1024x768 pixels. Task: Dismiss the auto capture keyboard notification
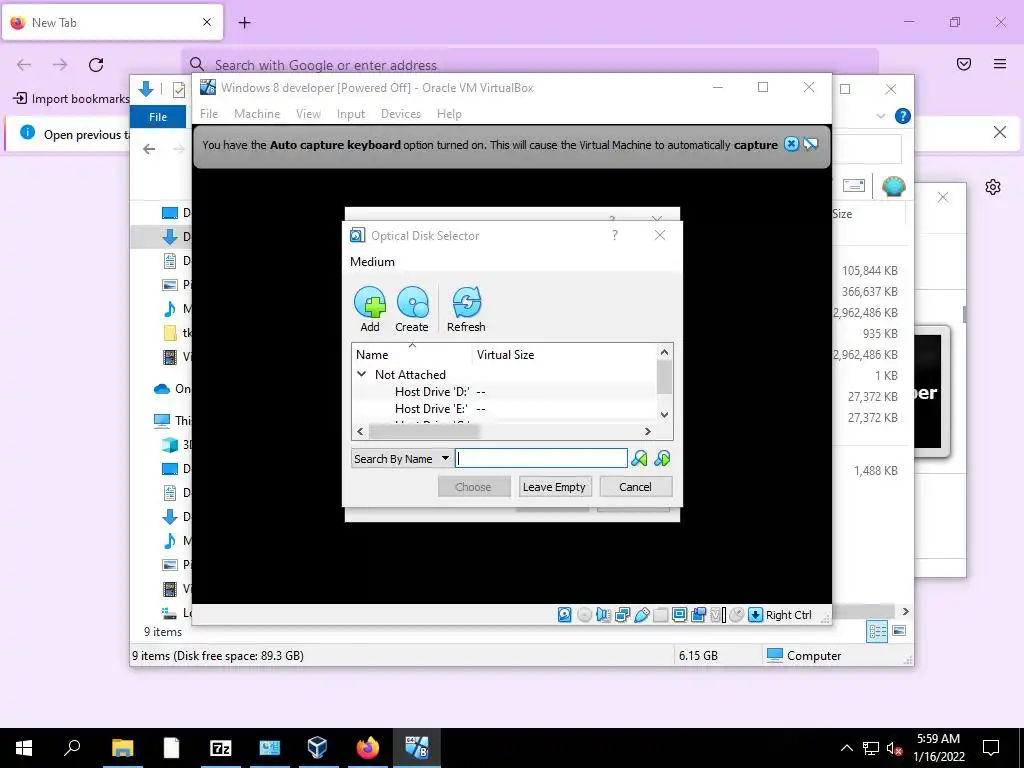tap(791, 144)
